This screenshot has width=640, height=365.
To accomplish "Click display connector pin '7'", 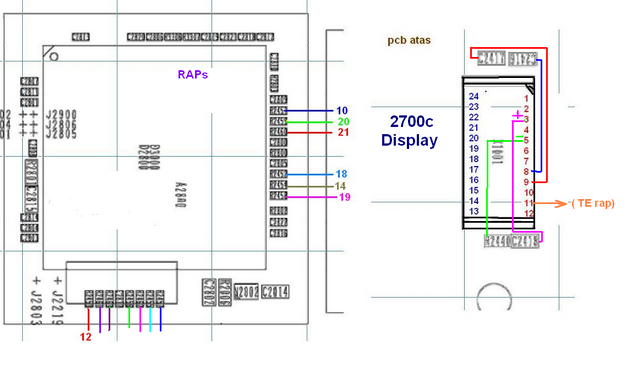I will click(x=526, y=161).
